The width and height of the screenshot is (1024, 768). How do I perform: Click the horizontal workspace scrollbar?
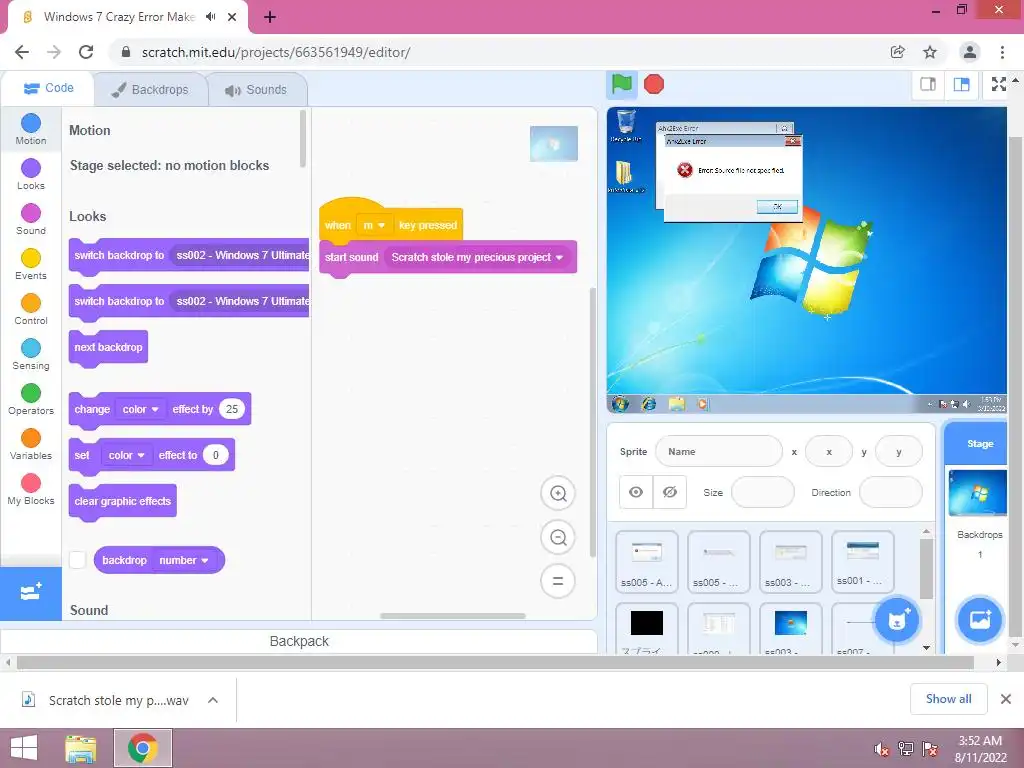(x=453, y=616)
